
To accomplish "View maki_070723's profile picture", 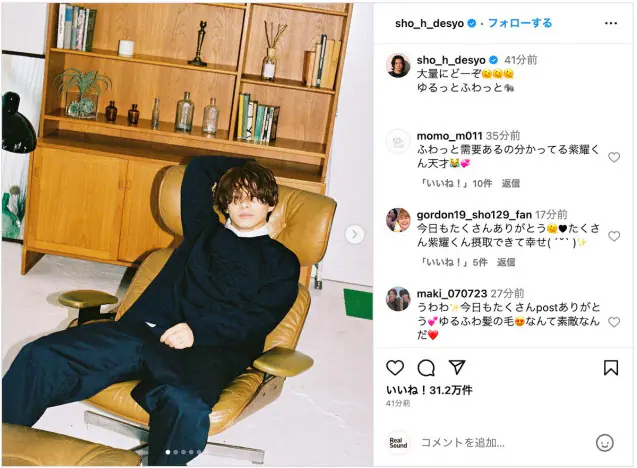I will point(398,299).
